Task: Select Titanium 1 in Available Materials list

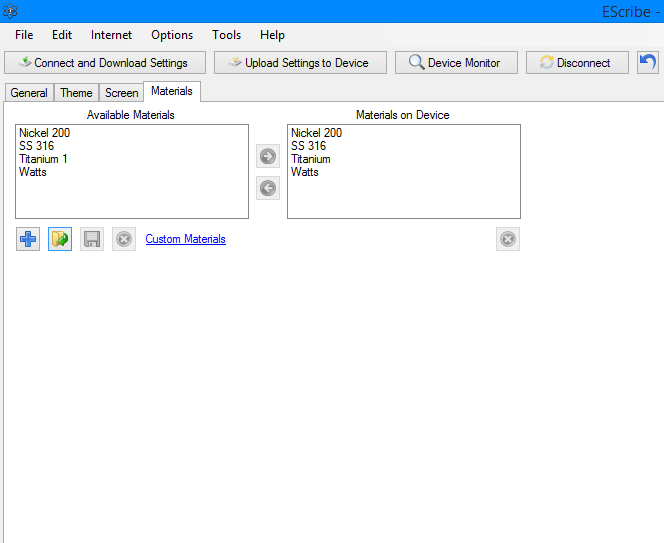Action: tap(43, 159)
